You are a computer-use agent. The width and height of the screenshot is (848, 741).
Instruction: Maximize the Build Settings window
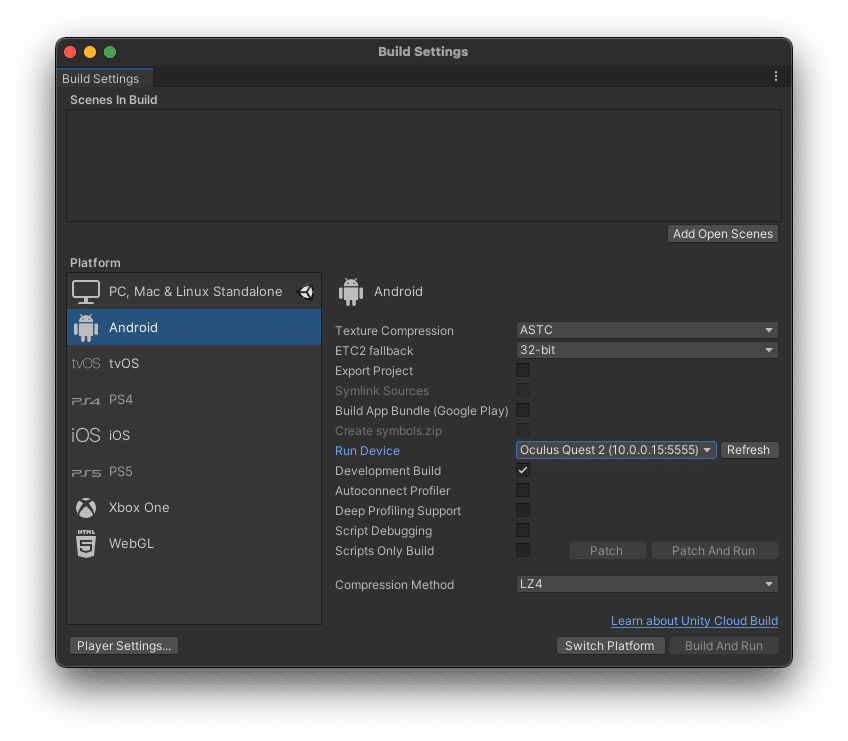(110, 52)
